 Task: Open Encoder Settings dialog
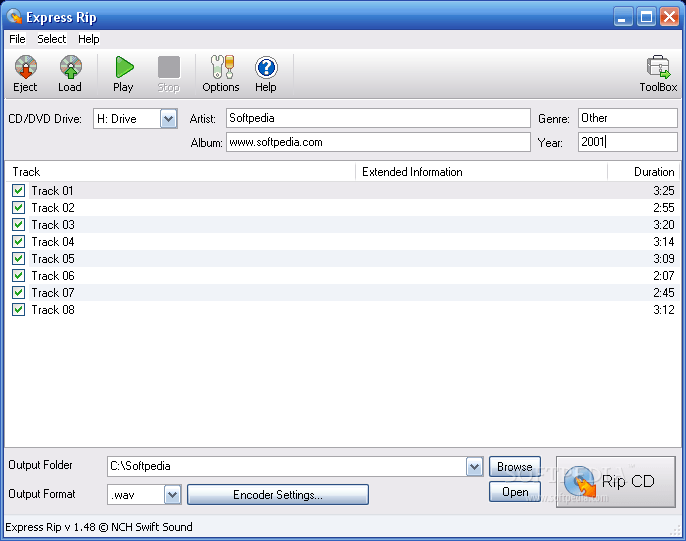coord(278,495)
